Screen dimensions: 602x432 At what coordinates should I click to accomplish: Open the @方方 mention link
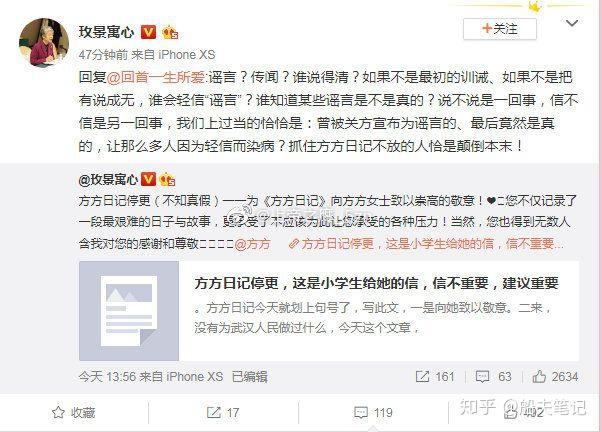[x=252, y=244]
